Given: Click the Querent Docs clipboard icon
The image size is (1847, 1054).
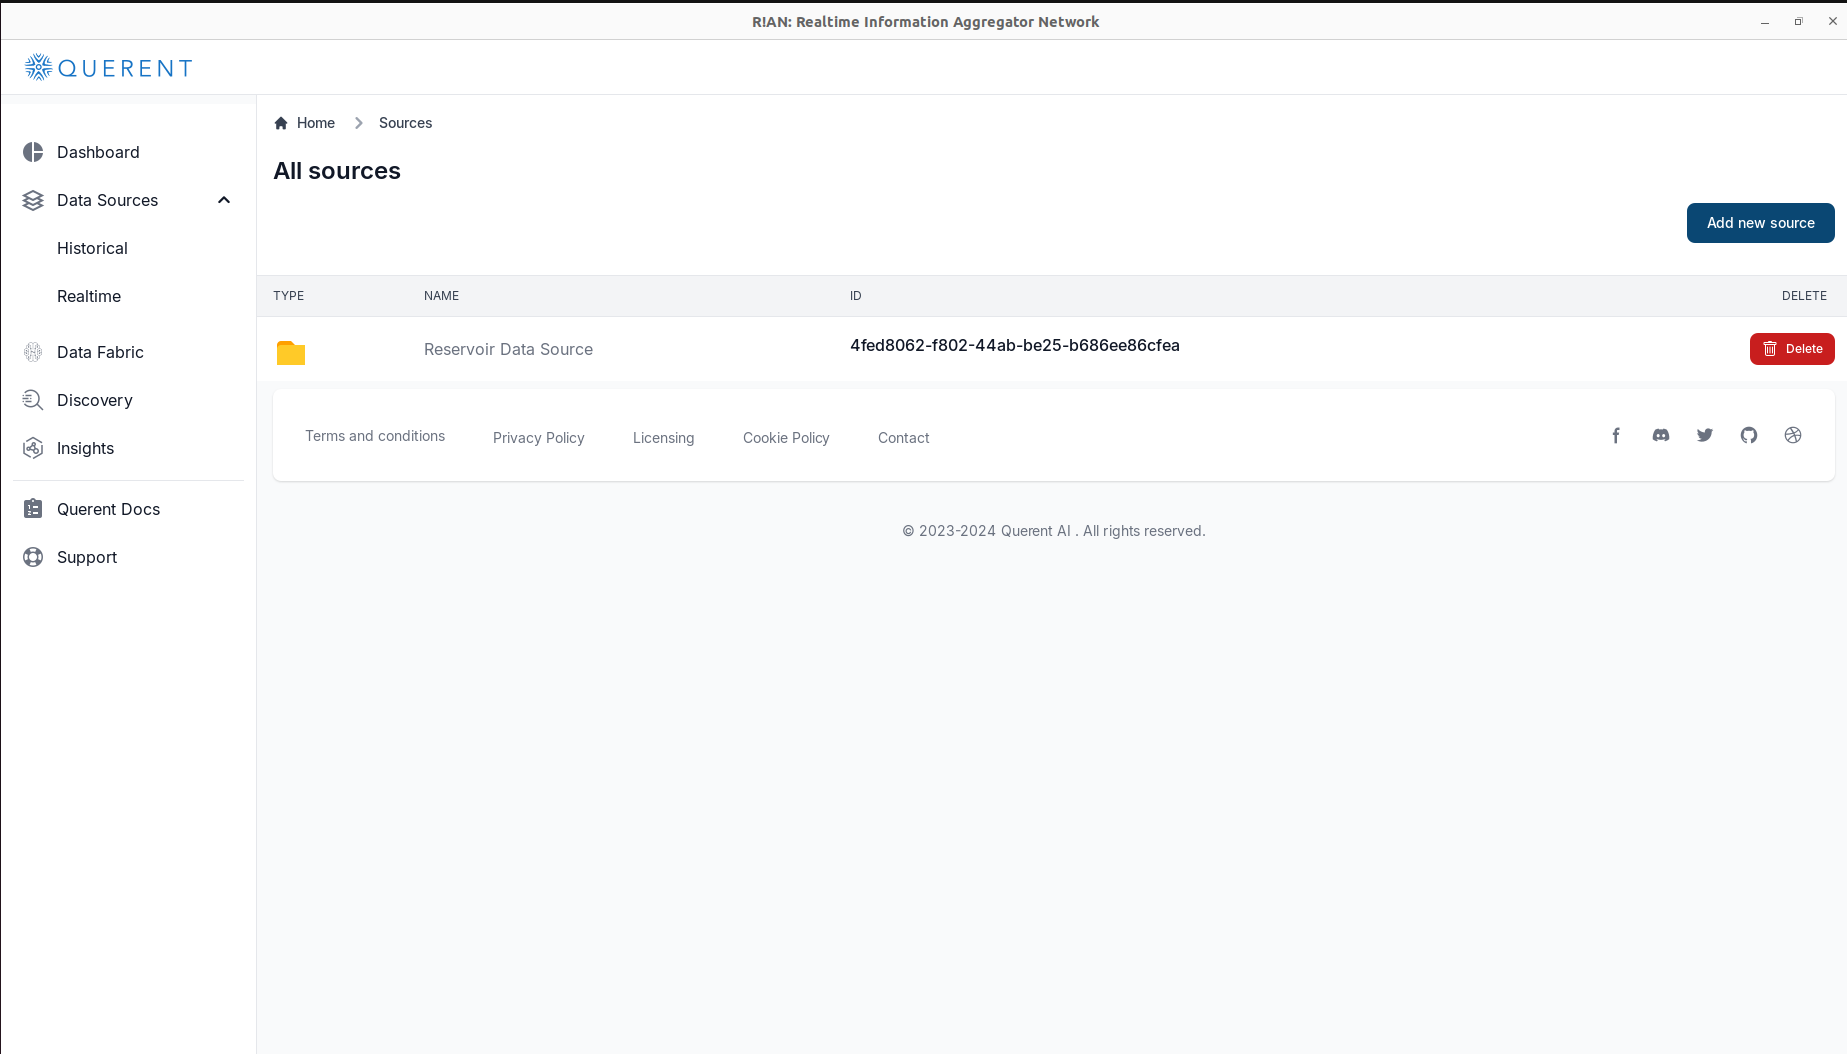Looking at the screenshot, I should (x=33, y=509).
